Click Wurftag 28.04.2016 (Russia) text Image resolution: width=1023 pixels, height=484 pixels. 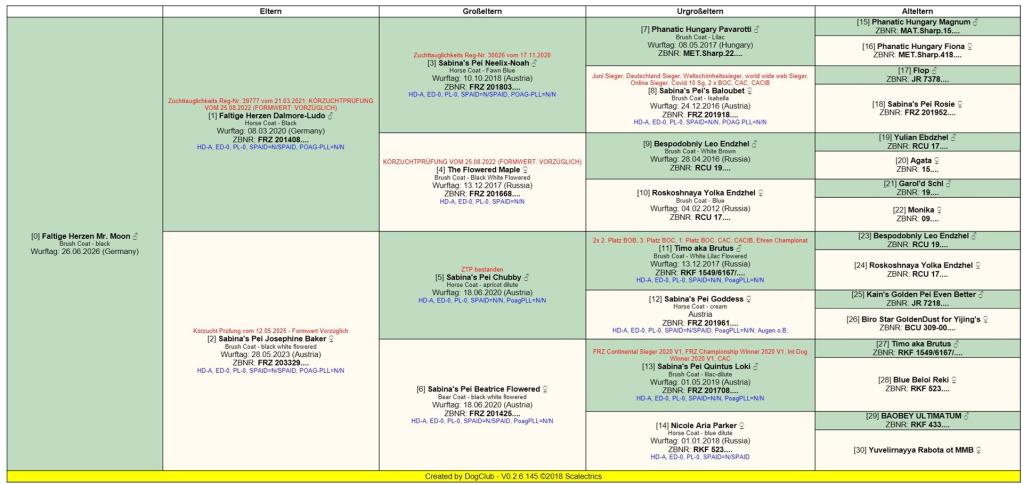point(700,159)
